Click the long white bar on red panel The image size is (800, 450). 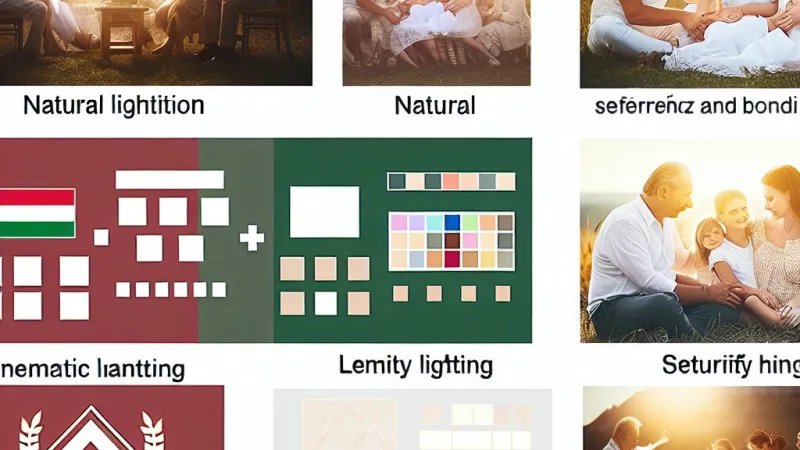click(169, 180)
